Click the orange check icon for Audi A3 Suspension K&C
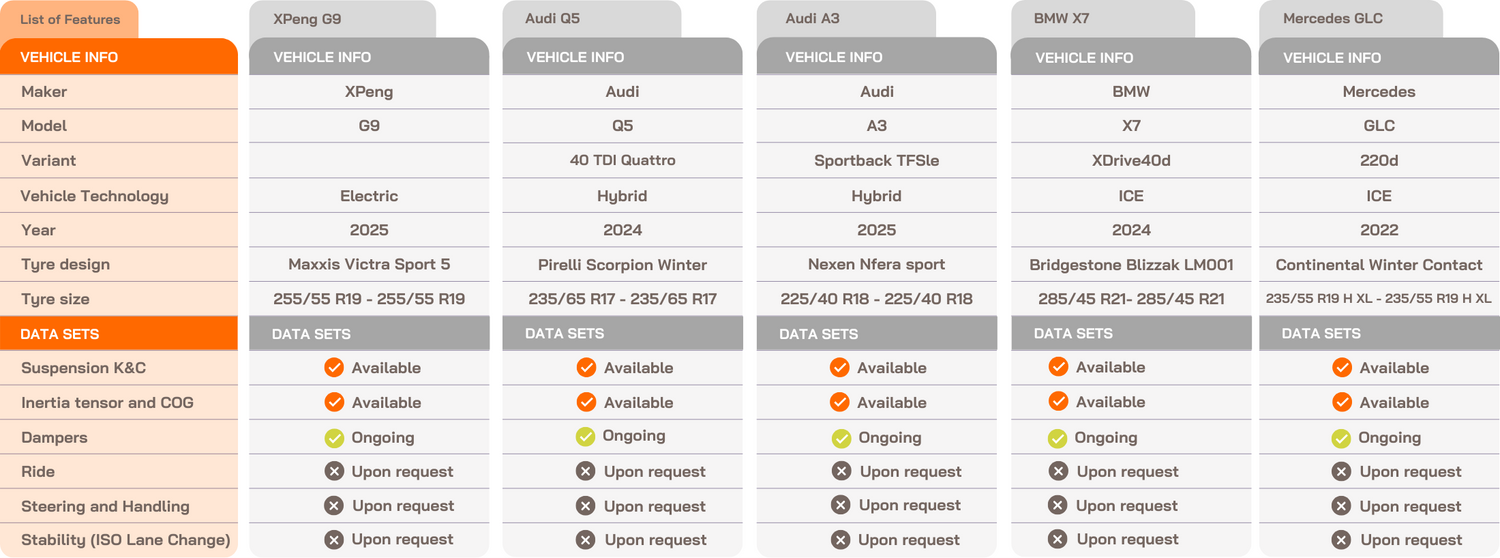The image size is (1500, 558). tap(840, 368)
